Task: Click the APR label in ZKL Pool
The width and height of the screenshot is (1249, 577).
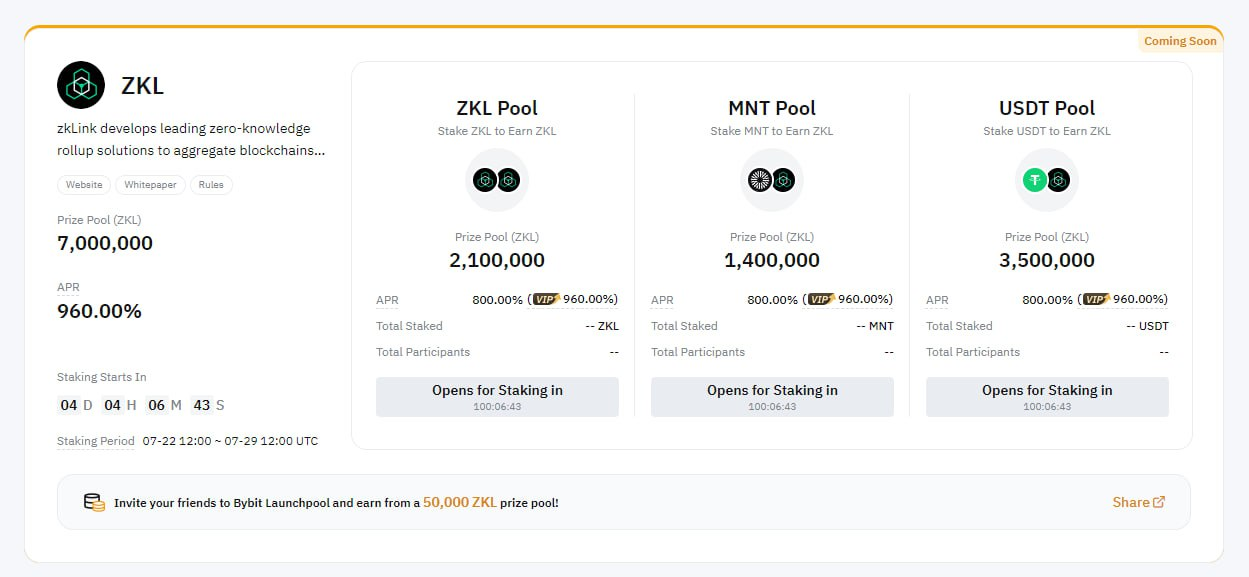Action: coord(387,300)
